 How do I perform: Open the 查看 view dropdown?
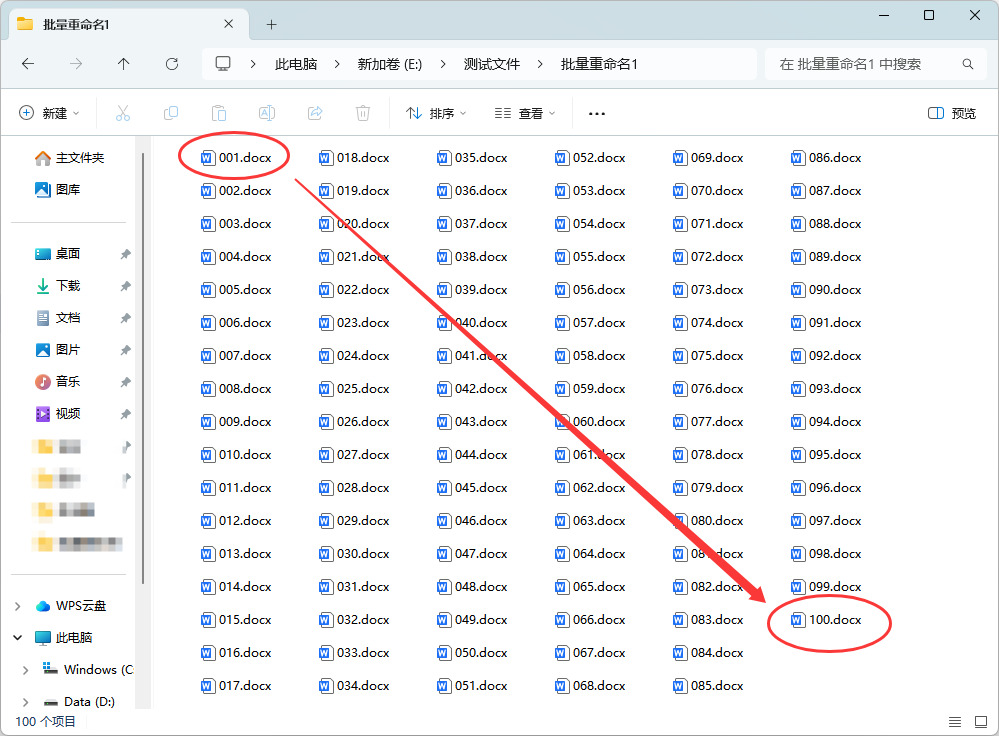[525, 113]
